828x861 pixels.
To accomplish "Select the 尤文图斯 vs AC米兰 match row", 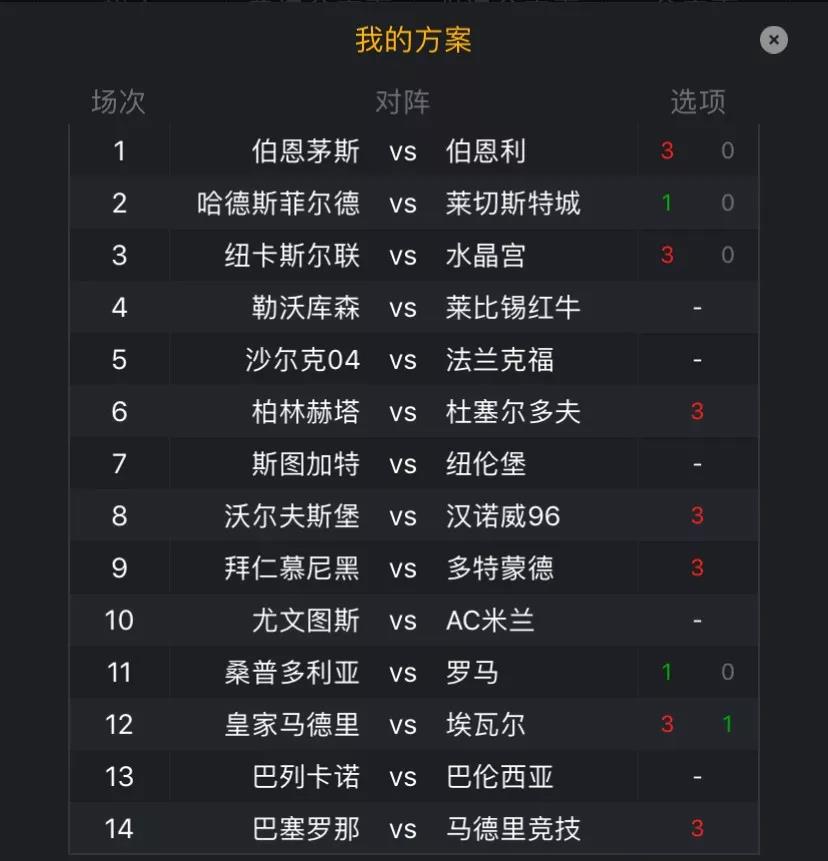I will pyautogui.click(x=414, y=620).
